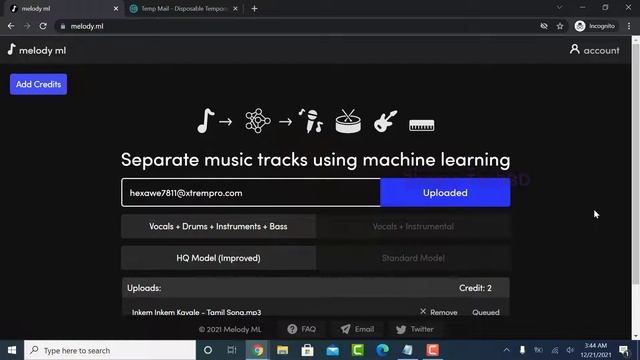
Task: Open Microsoft Store from the taskbar
Action: 307,350
